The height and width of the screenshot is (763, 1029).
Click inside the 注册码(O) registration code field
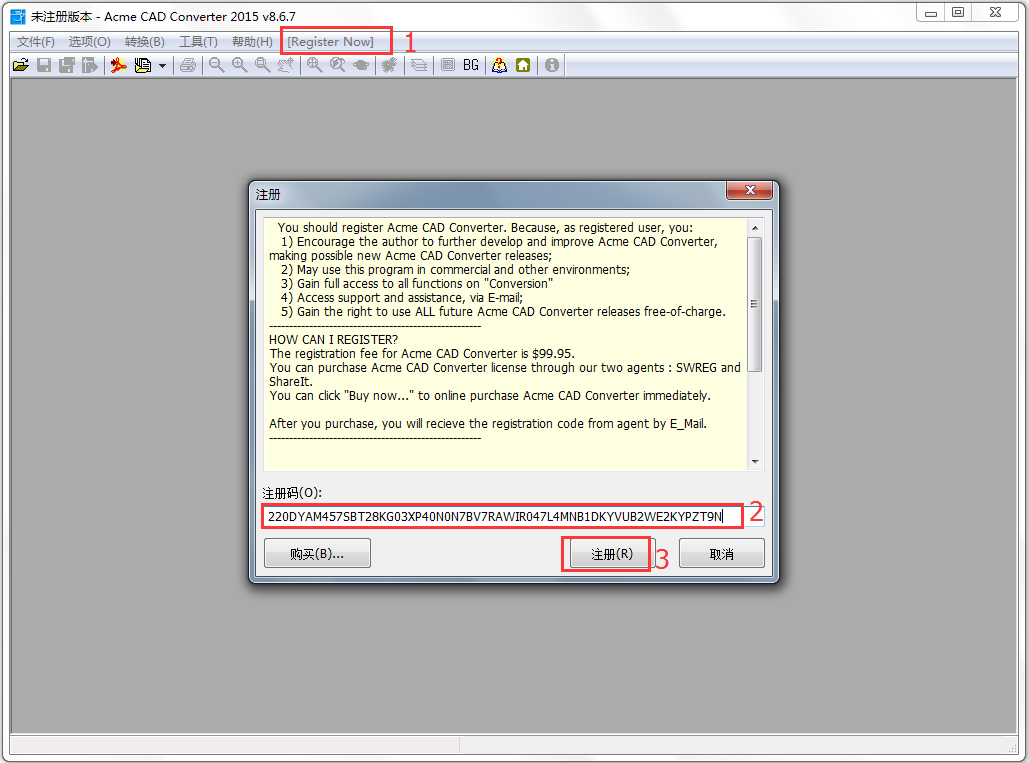(500, 515)
